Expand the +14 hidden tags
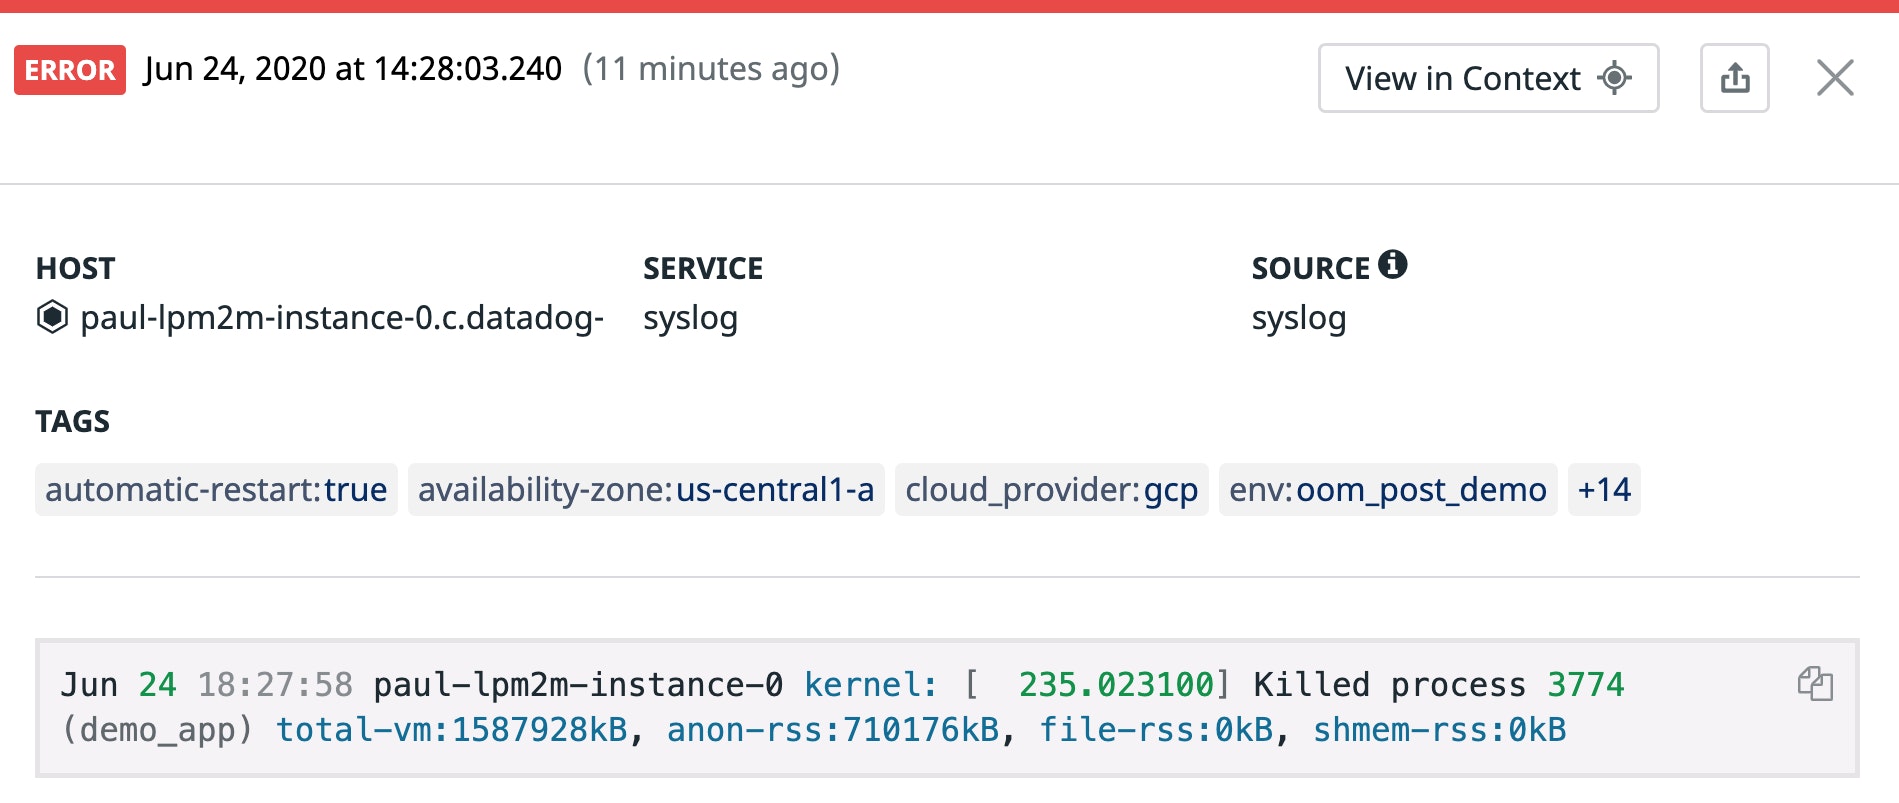 click(1603, 490)
